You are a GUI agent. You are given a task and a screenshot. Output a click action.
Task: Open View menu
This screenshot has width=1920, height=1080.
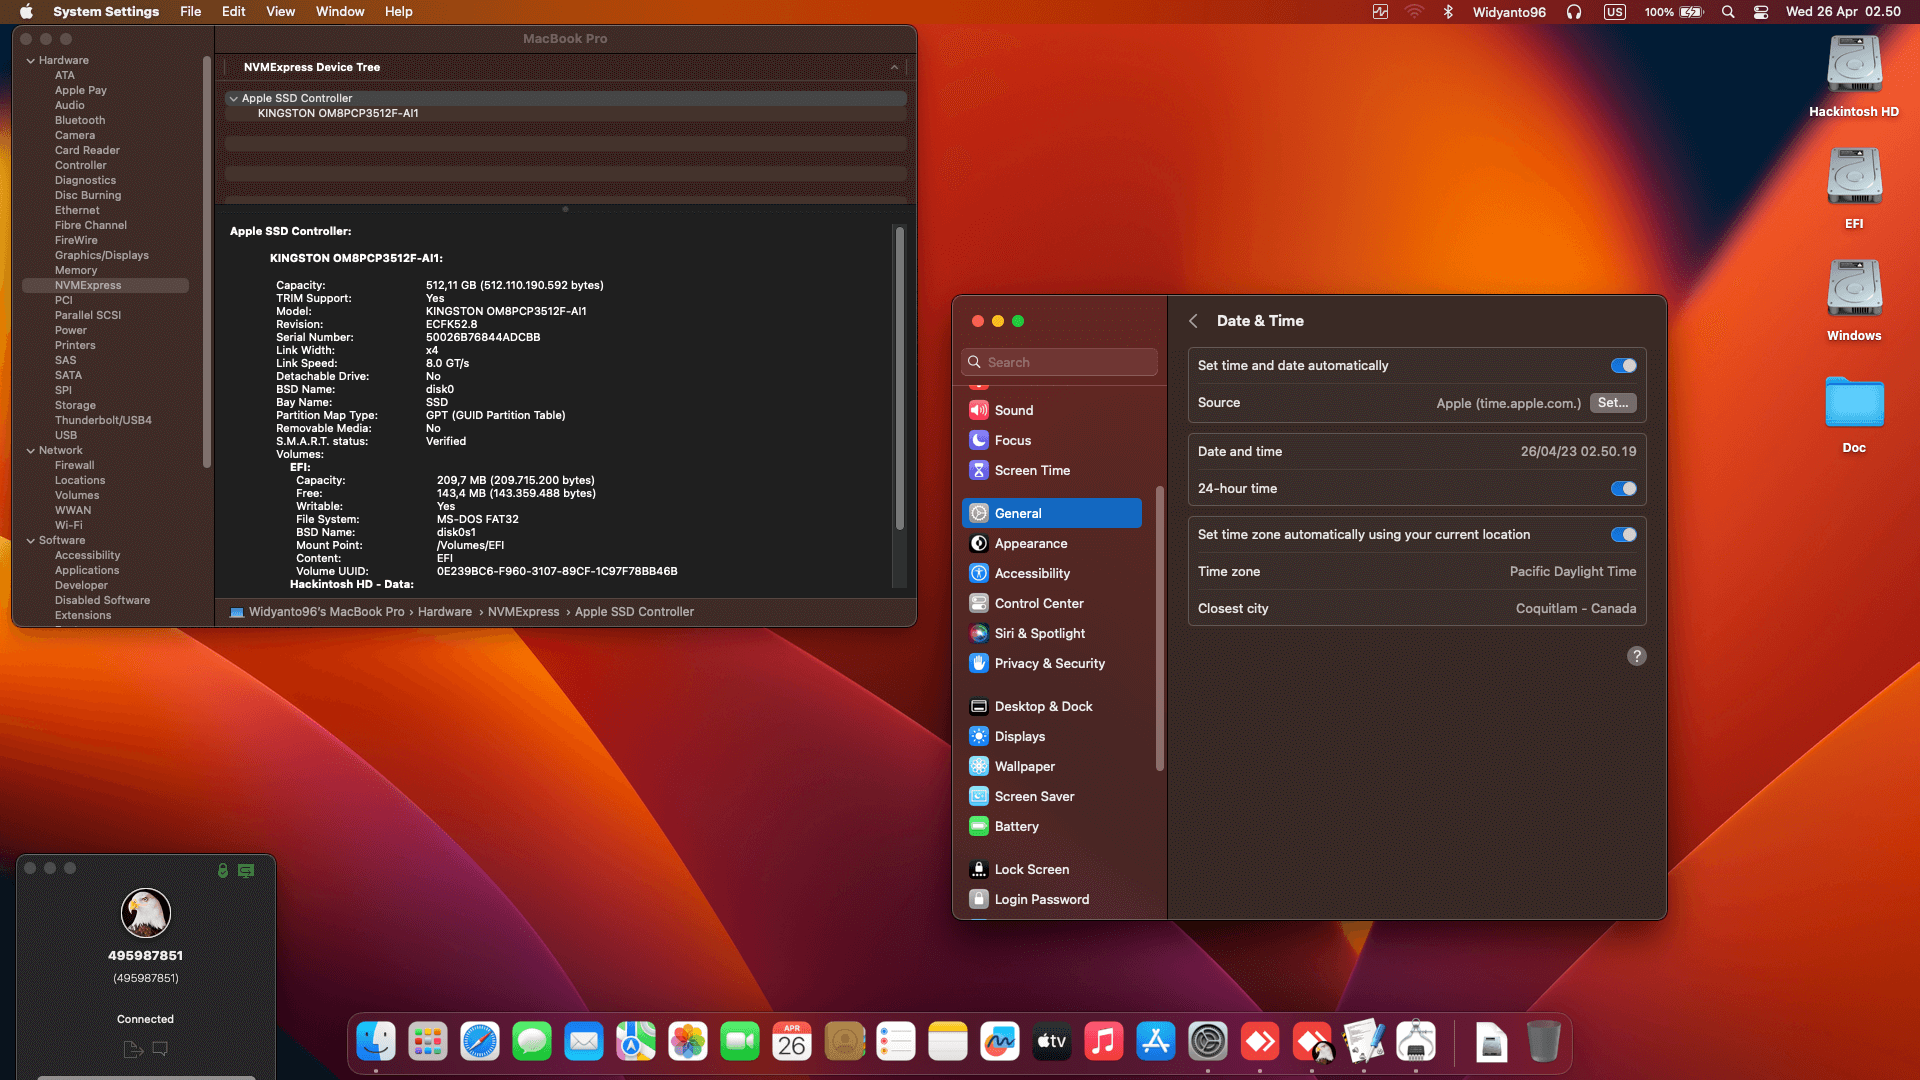(280, 12)
